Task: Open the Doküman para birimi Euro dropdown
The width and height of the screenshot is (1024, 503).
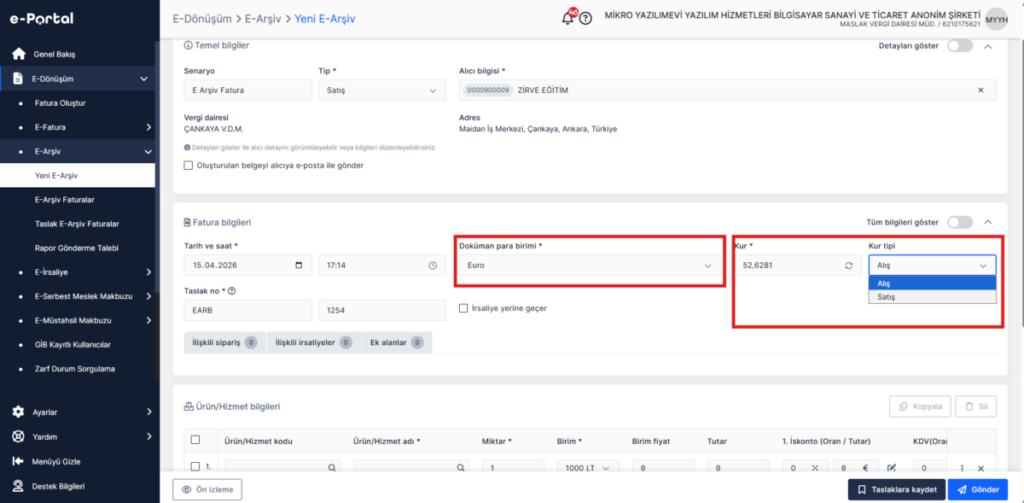Action: 590,266
